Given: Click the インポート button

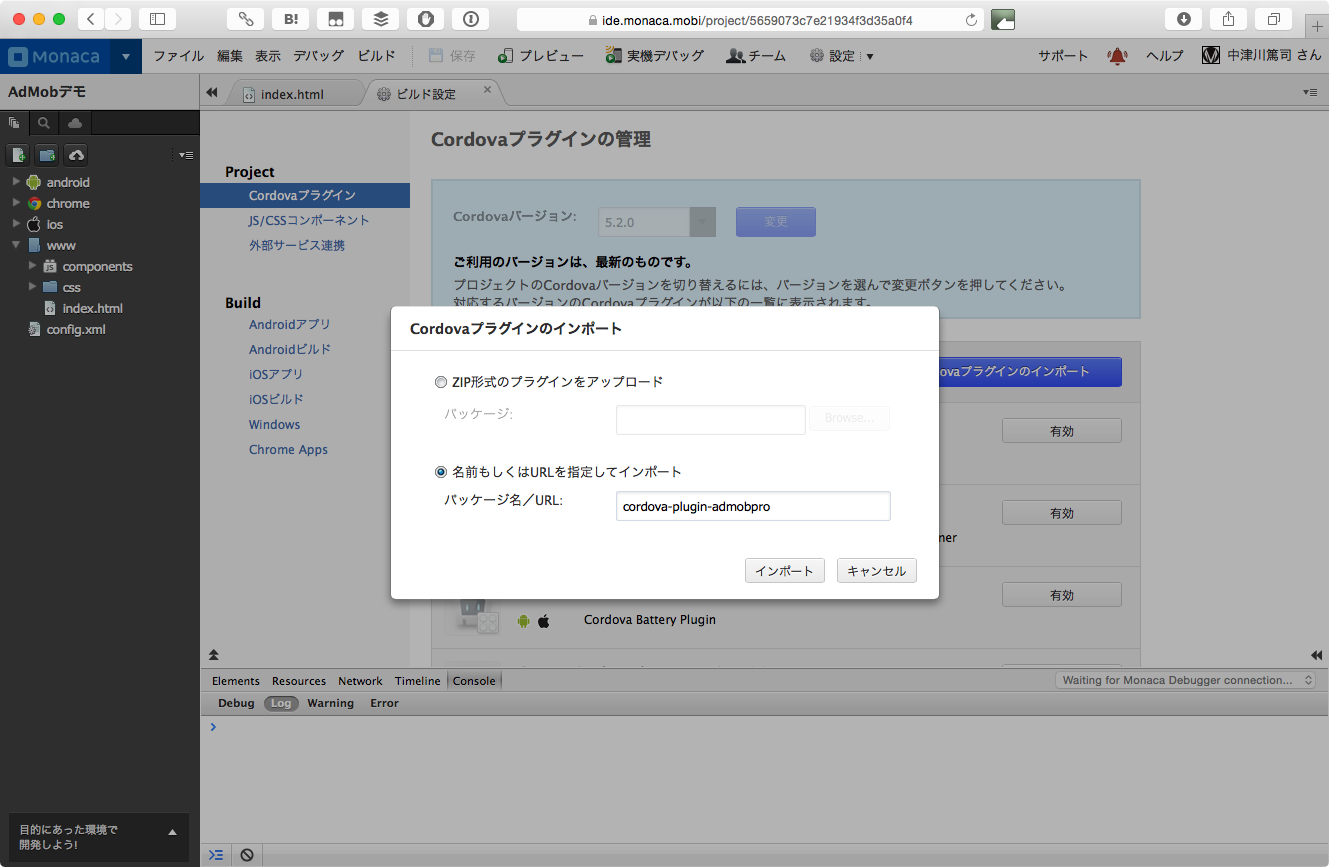Looking at the screenshot, I should pyautogui.click(x=785, y=571).
